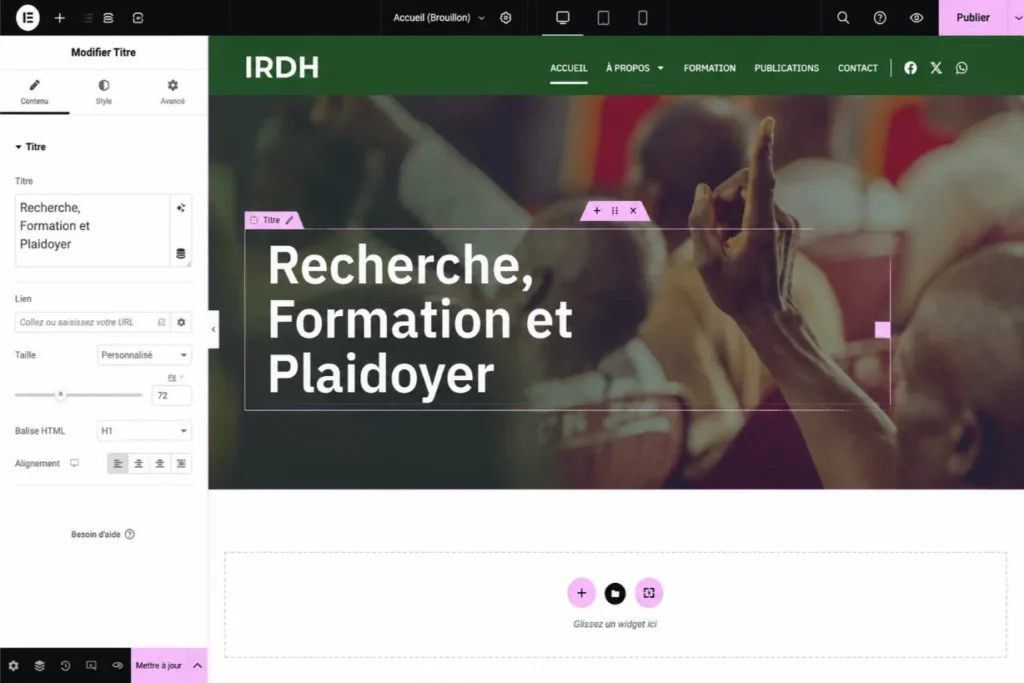Click the heading text Recherche, Formation et Plaidoyer
The width and height of the screenshot is (1024, 683).
(420, 319)
